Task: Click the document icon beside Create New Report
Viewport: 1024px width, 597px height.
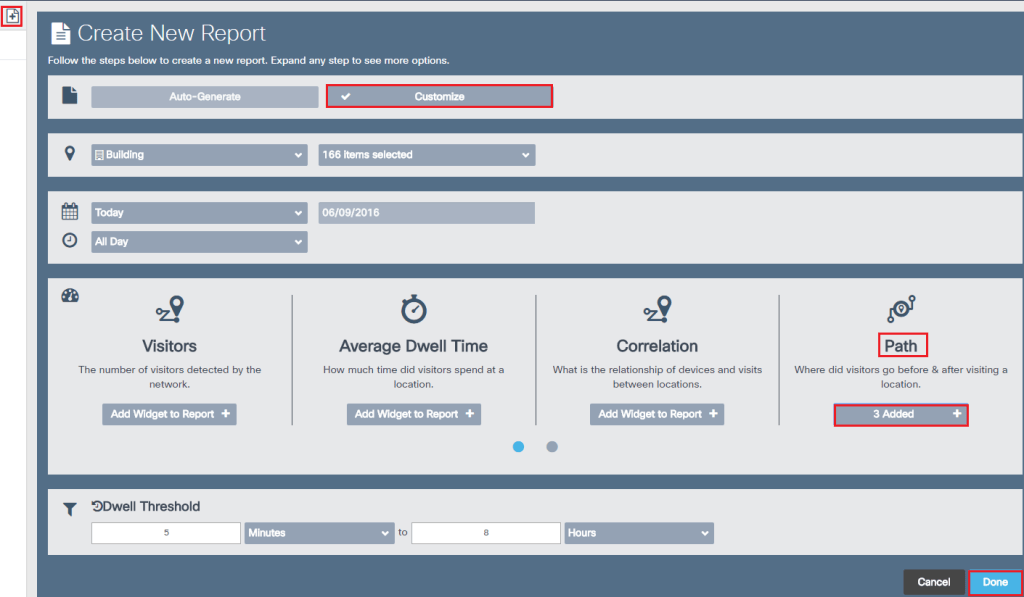Action: (61, 33)
